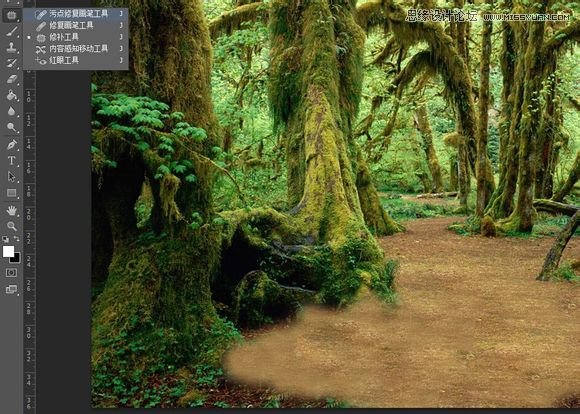Select the Brush tool
Screen dimensions: 580x414
tap(11, 31)
